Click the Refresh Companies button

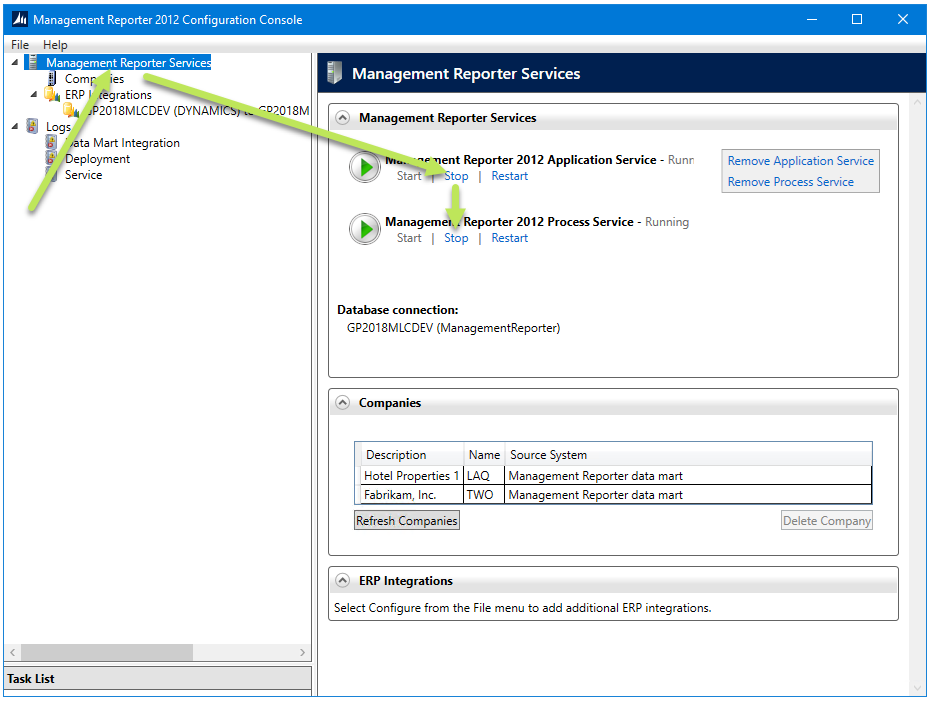coord(406,520)
